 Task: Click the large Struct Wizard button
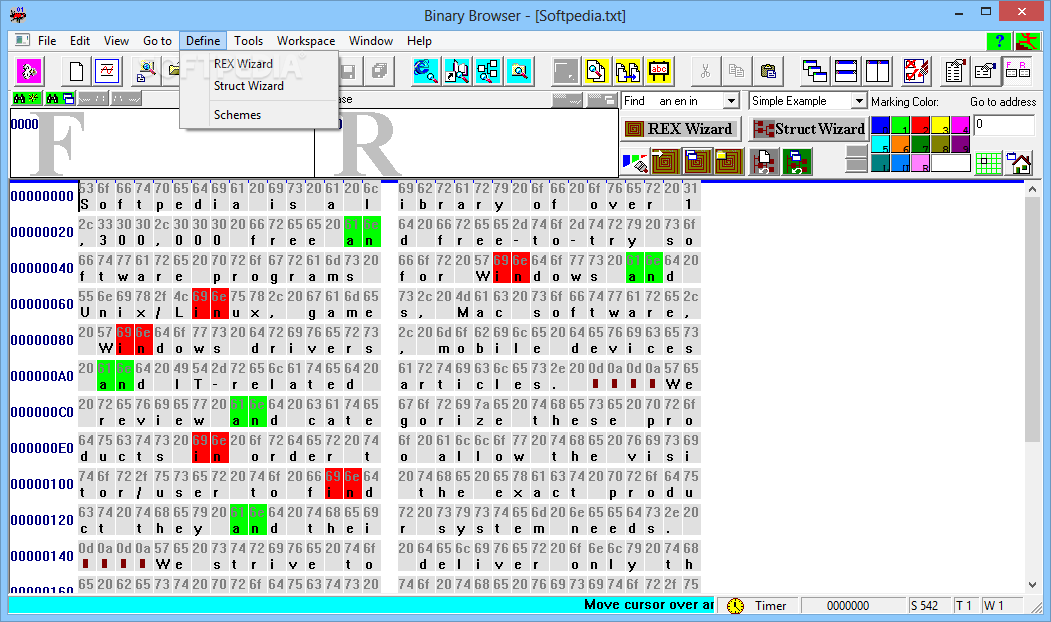pos(809,129)
